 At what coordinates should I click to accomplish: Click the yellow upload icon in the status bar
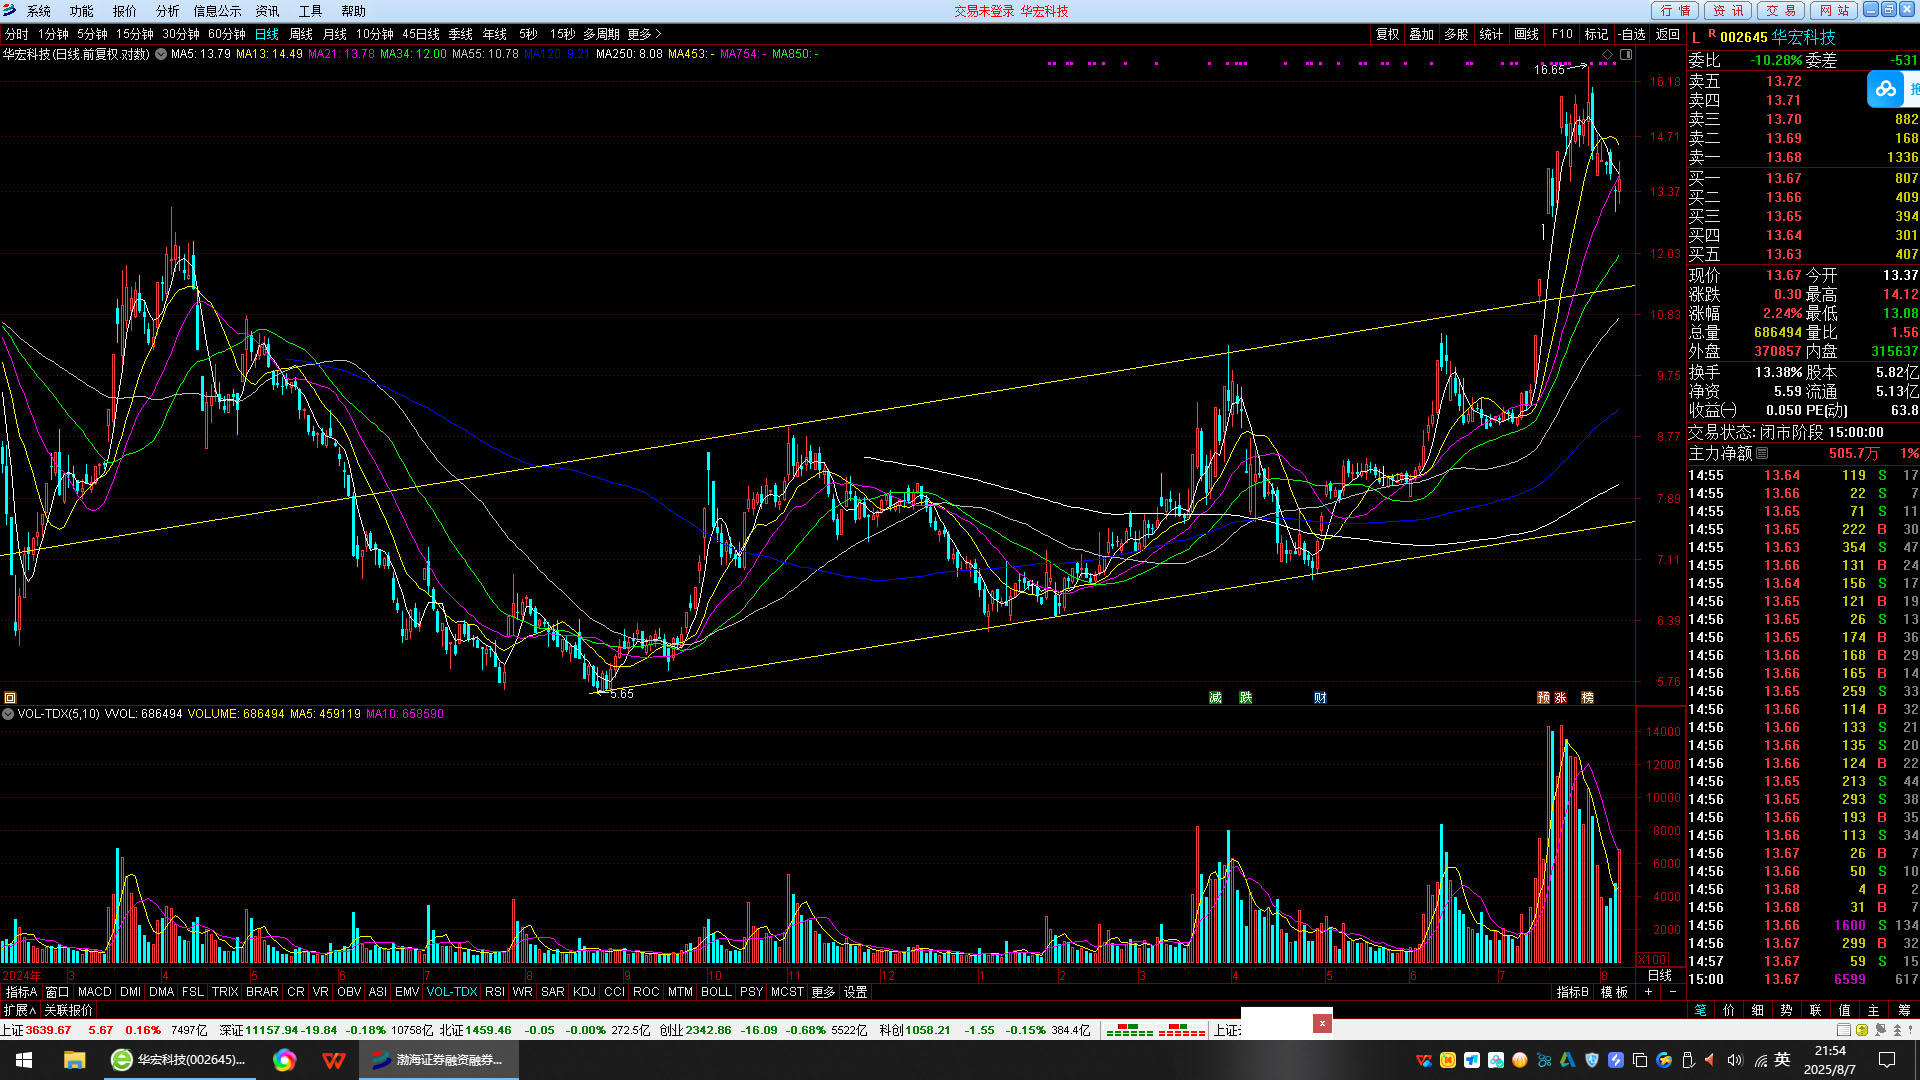click(1862, 1029)
